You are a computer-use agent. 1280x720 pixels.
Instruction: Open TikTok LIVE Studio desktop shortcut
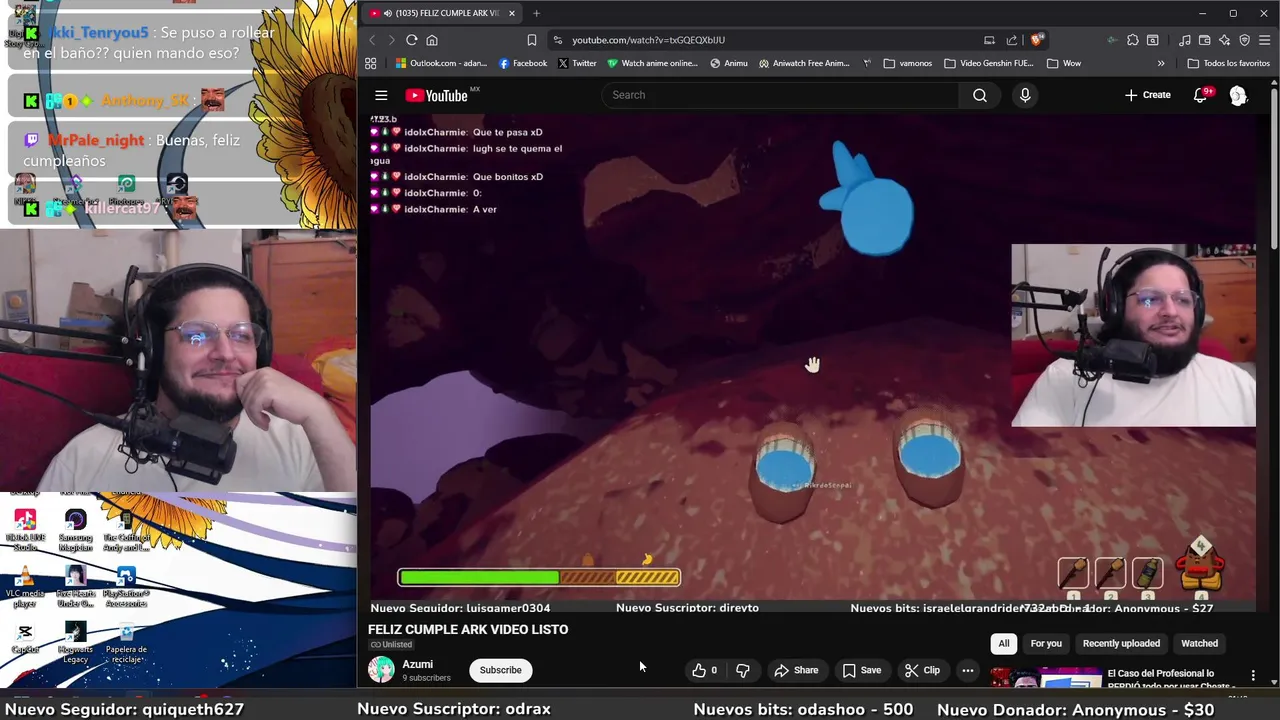point(25,530)
